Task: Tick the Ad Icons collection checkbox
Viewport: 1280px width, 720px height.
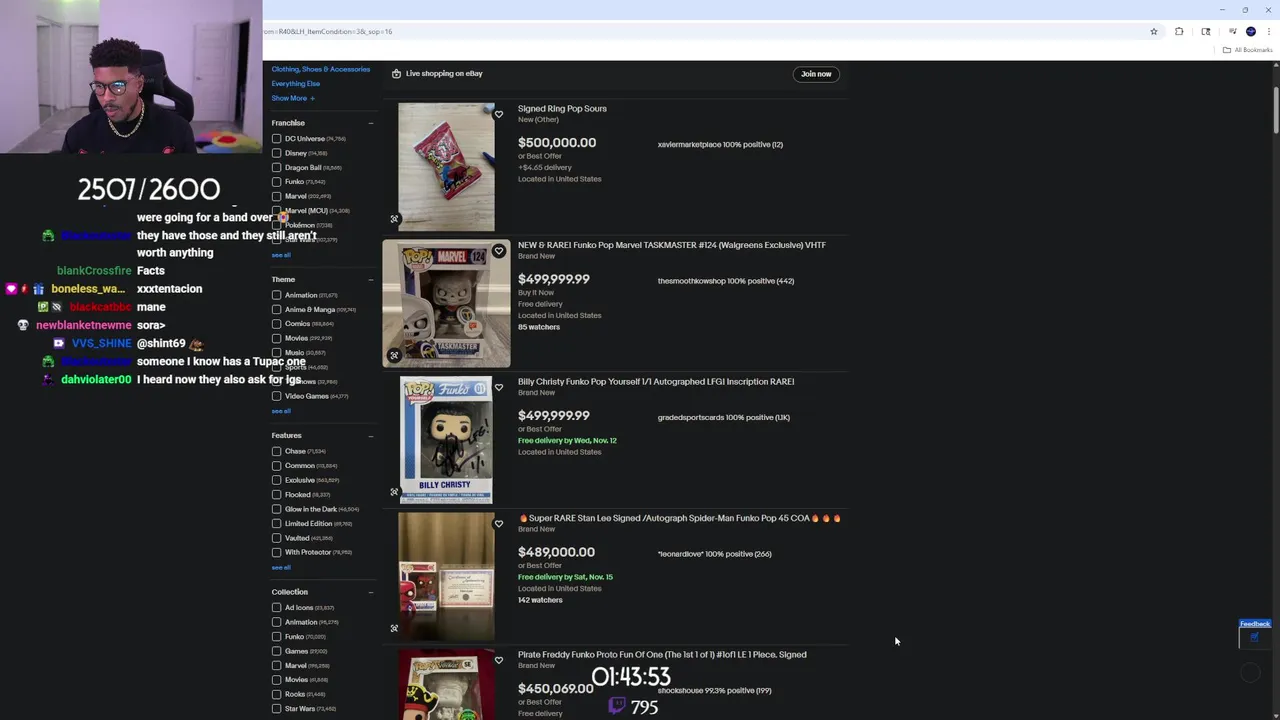Action: click(x=276, y=608)
